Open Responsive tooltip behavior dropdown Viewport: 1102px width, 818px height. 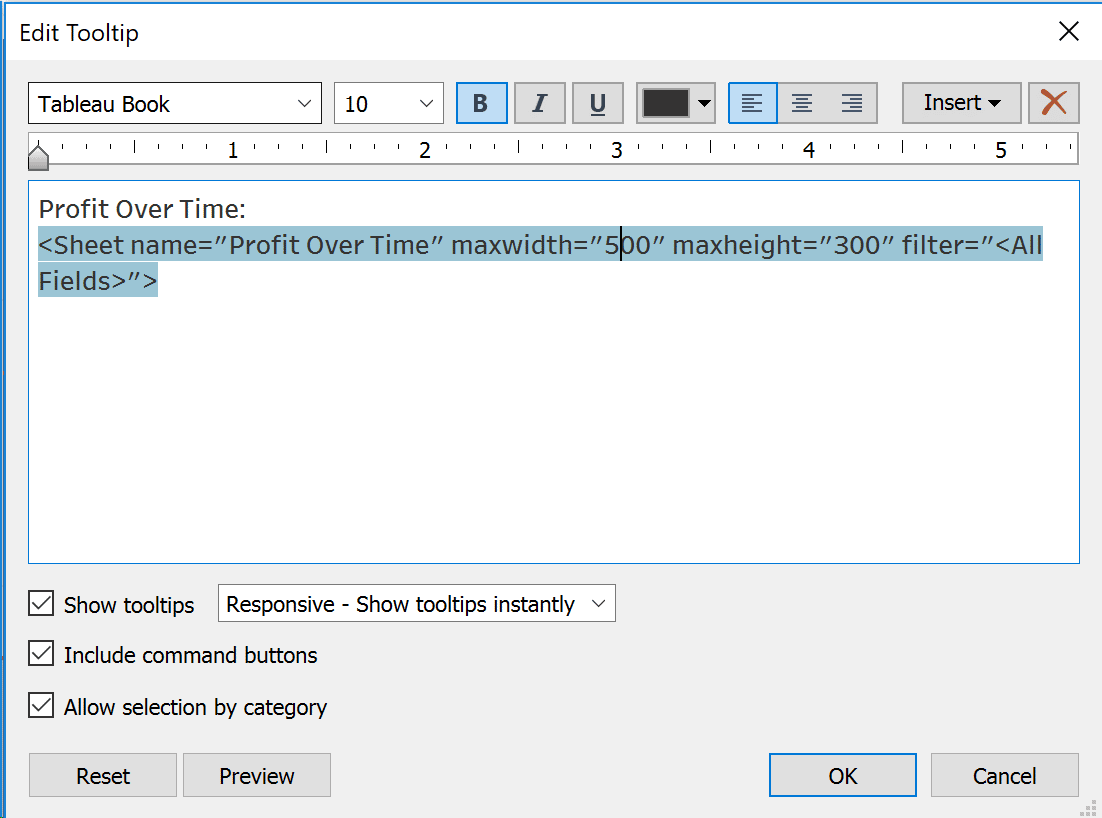tap(417, 604)
